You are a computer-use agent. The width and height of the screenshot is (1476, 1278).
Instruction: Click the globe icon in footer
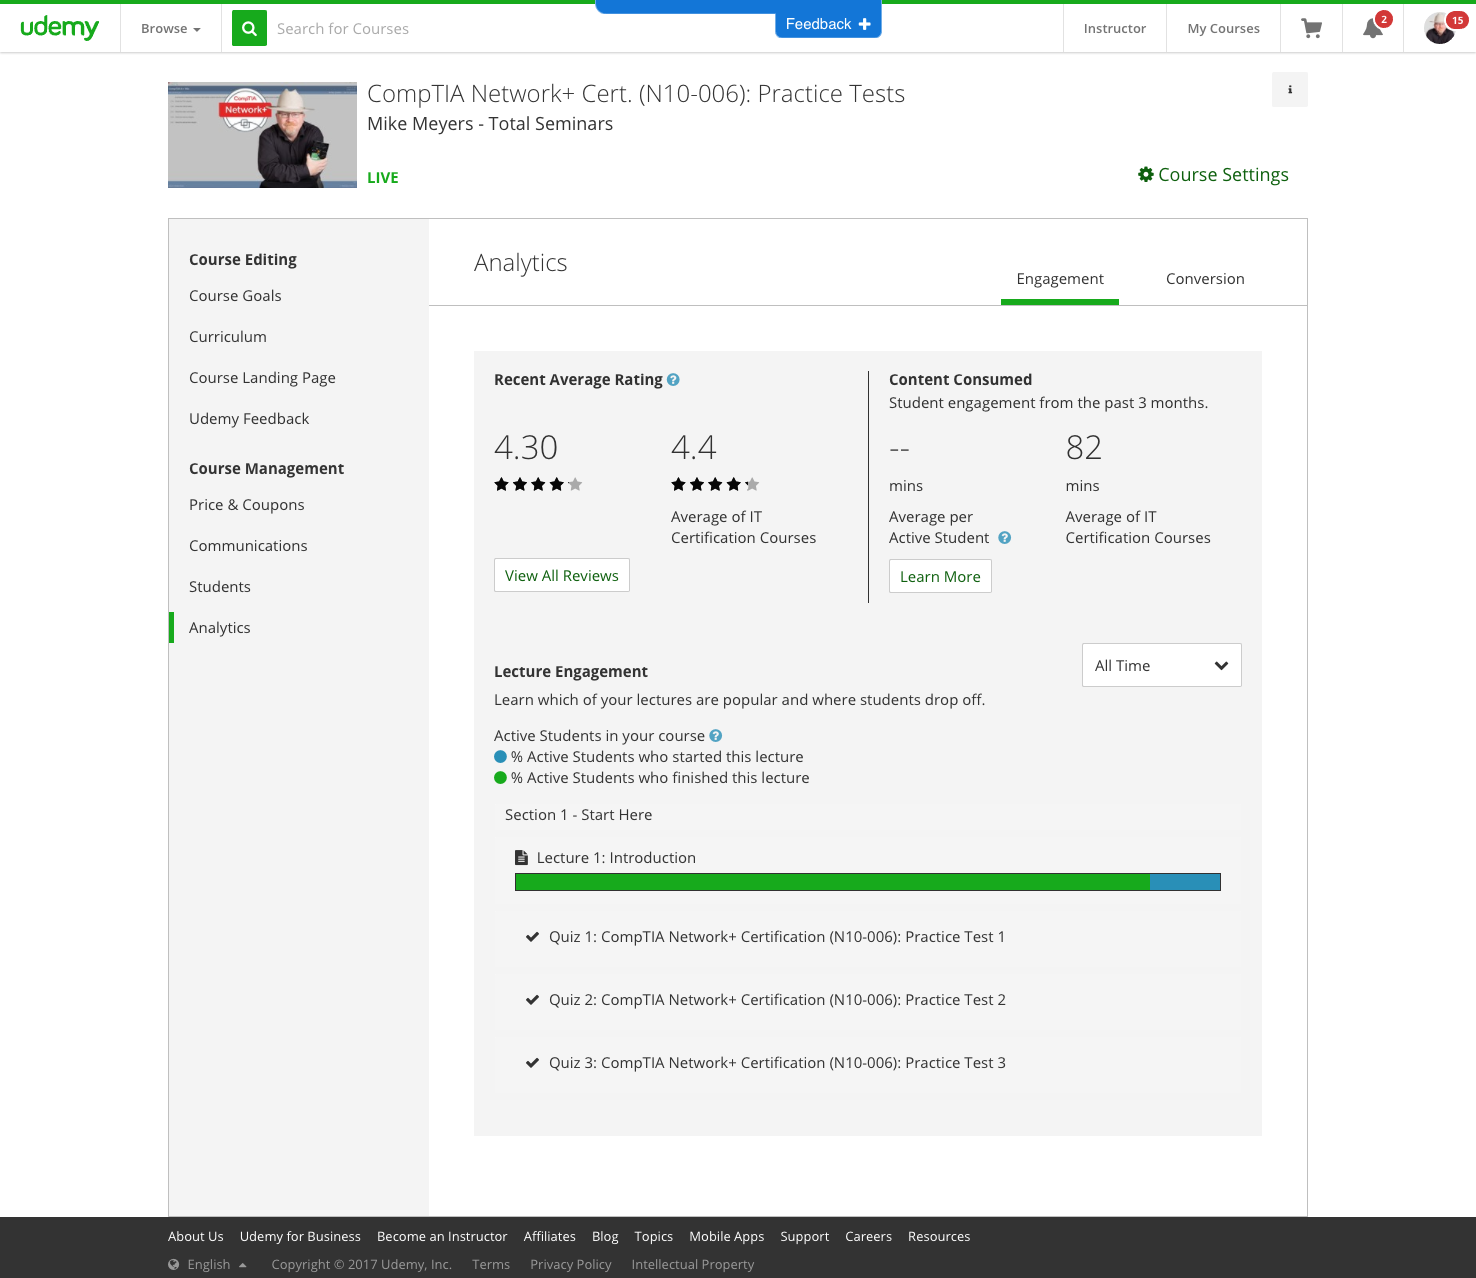click(x=174, y=1264)
